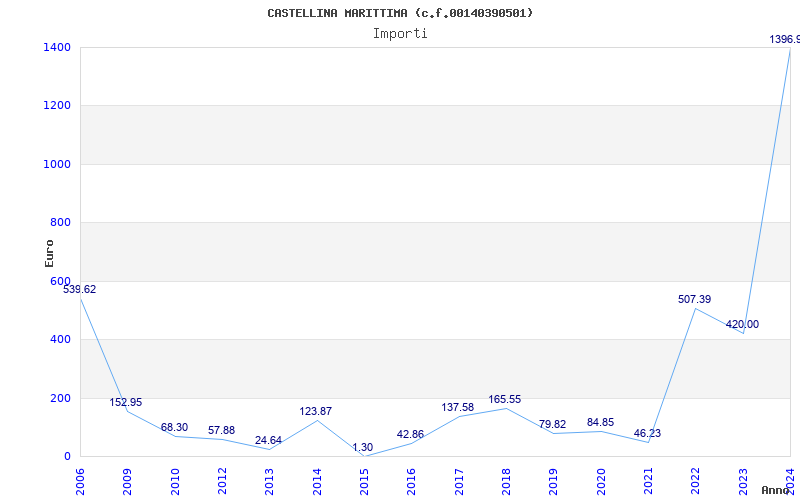Screen dimensions: 800x500
Task: Click x-axis year 2009
Action: tap(128, 482)
